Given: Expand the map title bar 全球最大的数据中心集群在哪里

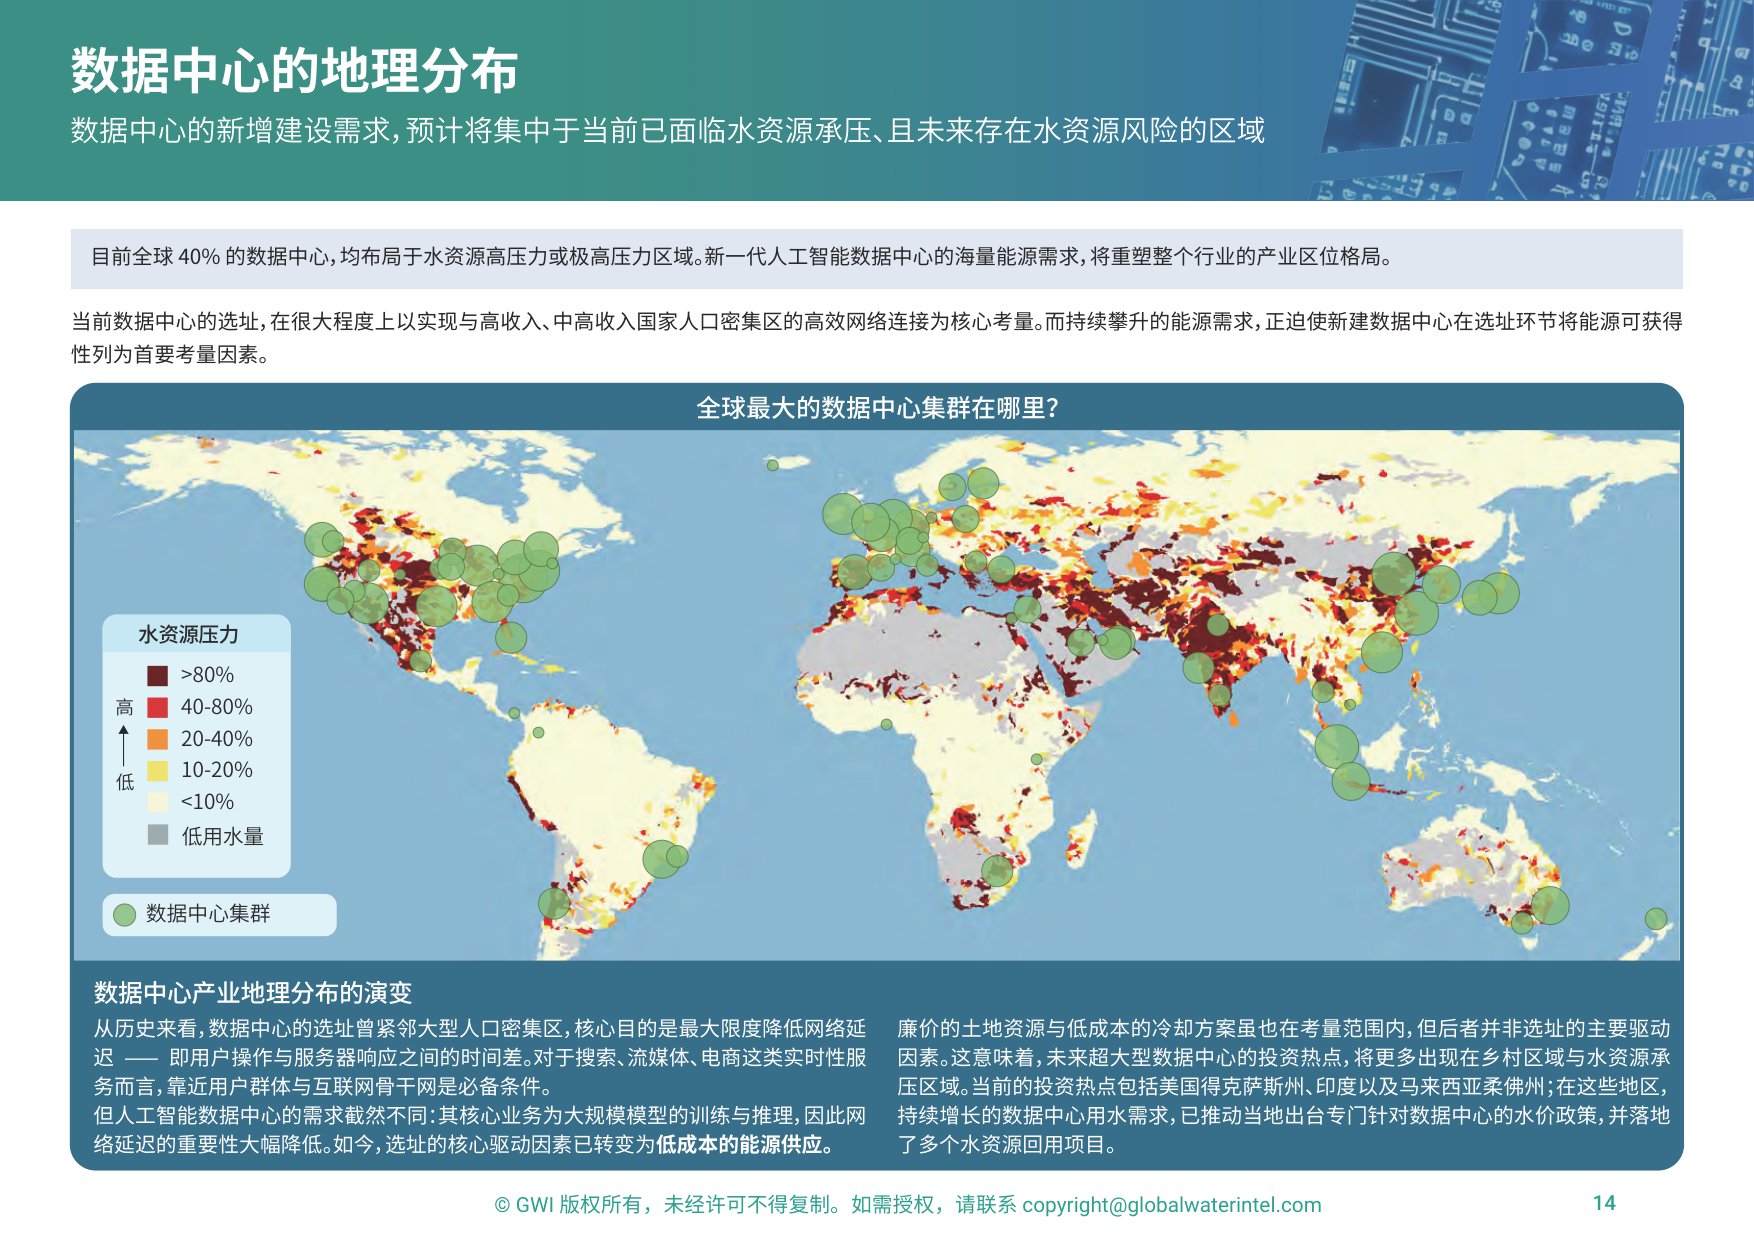Looking at the screenshot, I should (876, 408).
